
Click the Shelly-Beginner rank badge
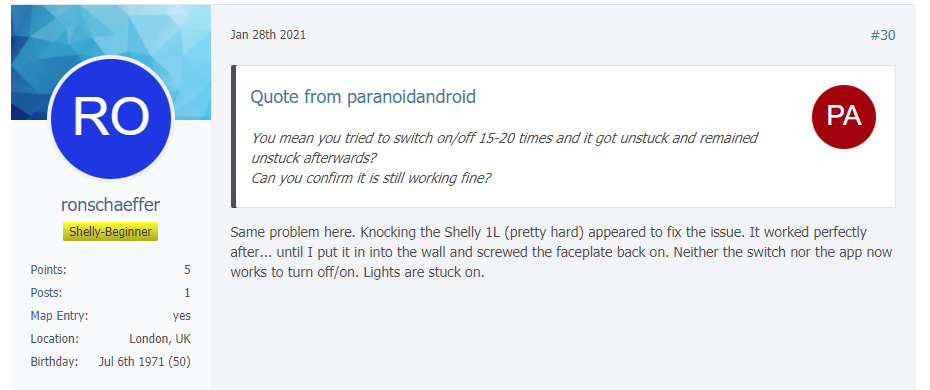click(111, 232)
